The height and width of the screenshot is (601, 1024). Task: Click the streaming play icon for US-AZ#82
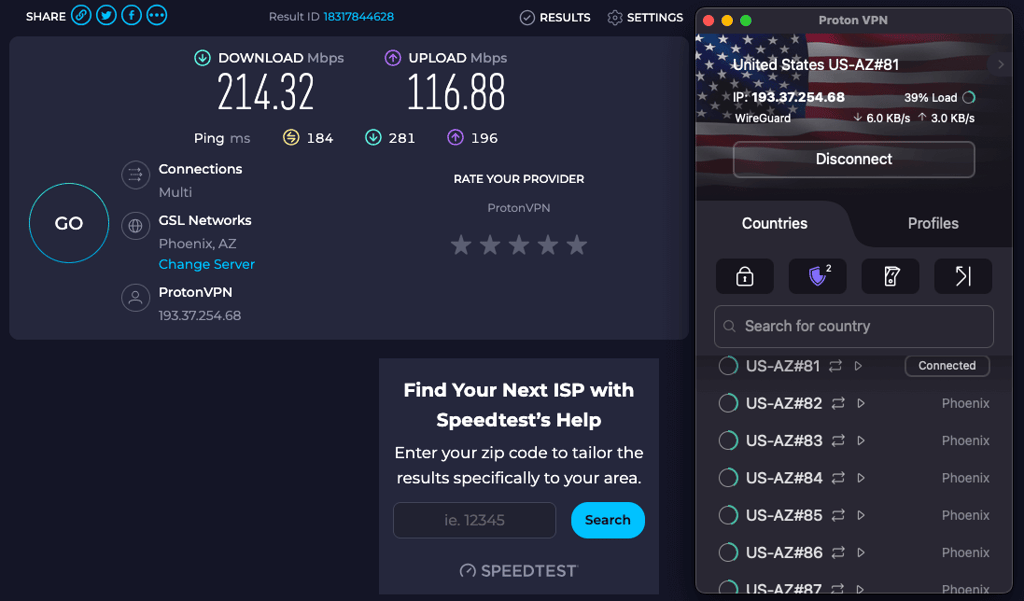[861, 404]
